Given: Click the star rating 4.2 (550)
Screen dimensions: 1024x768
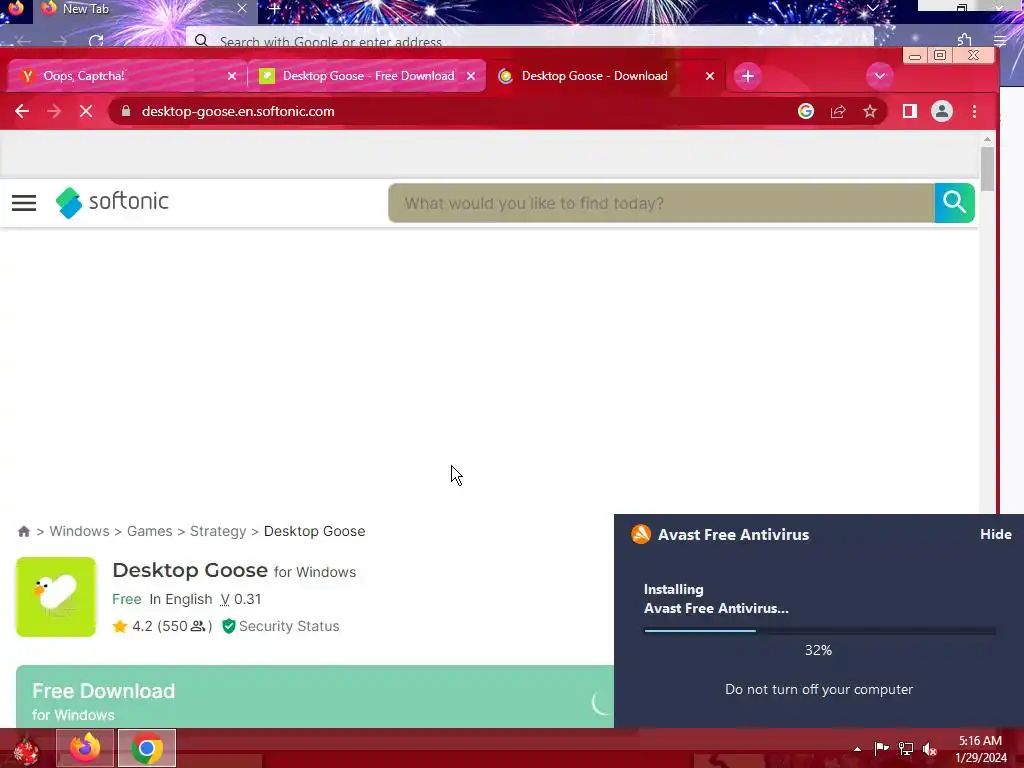Looking at the screenshot, I should pyautogui.click(x=163, y=626).
